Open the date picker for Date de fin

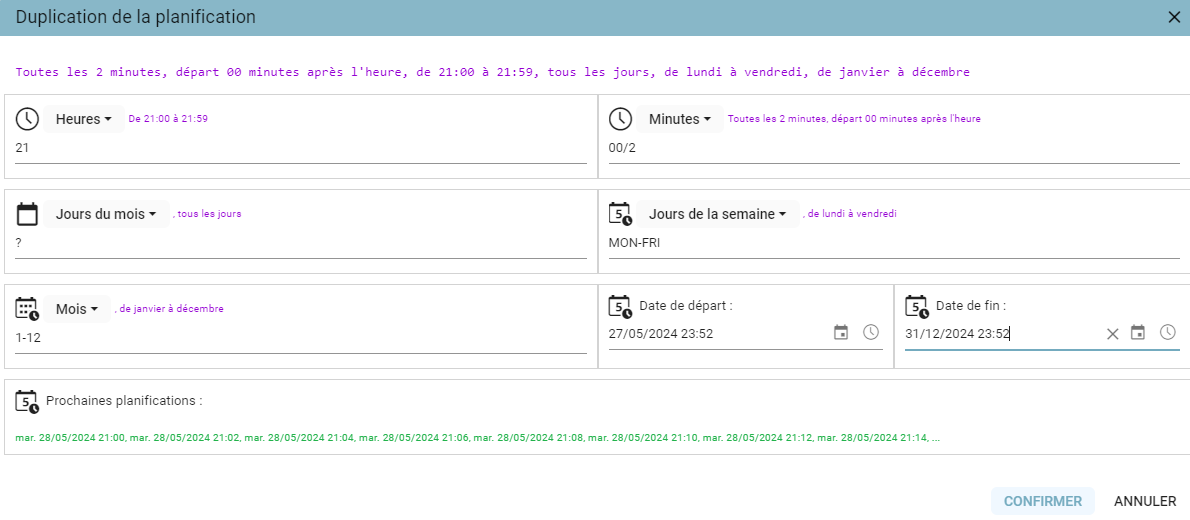(x=1138, y=332)
